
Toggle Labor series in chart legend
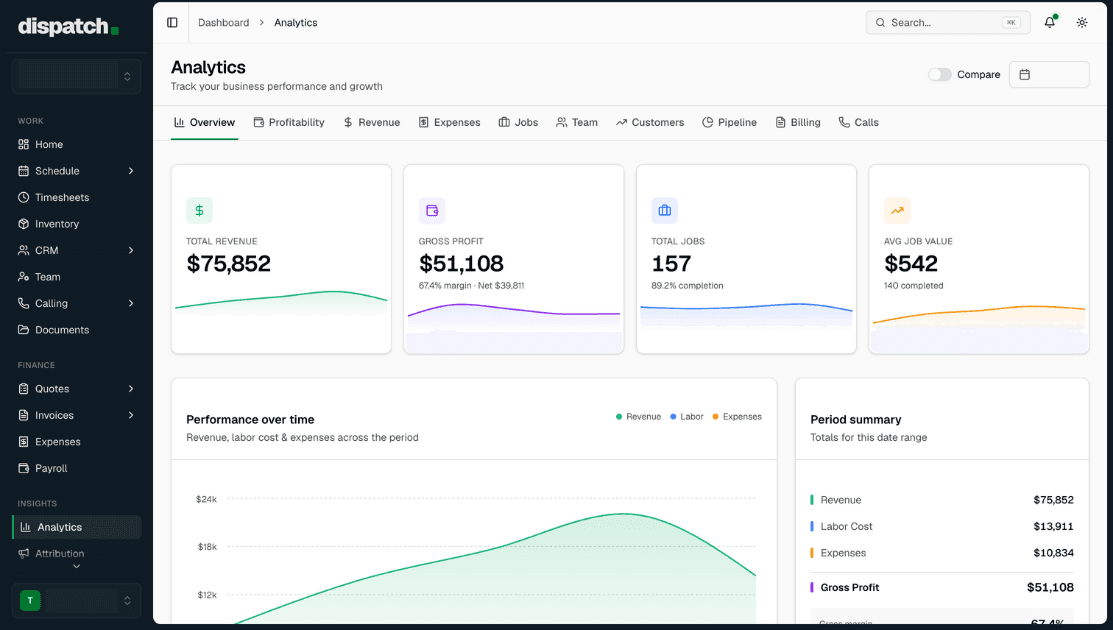[686, 416]
